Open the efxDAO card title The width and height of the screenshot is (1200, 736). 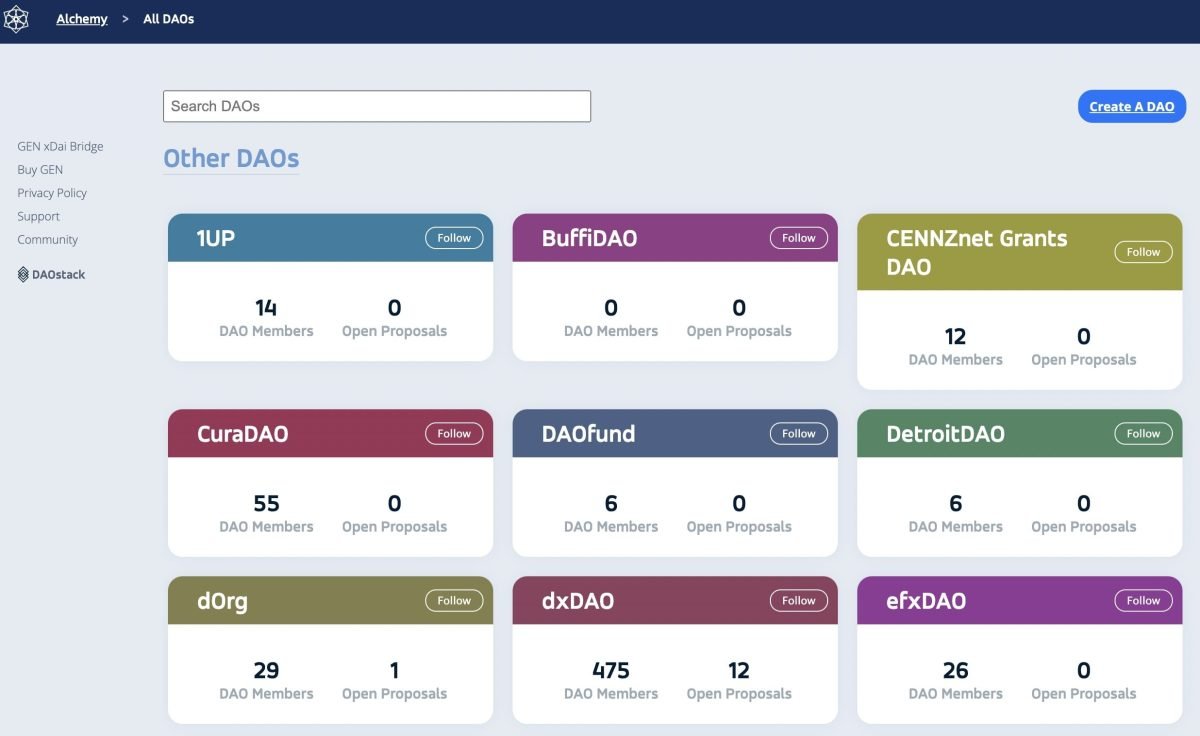tap(926, 602)
